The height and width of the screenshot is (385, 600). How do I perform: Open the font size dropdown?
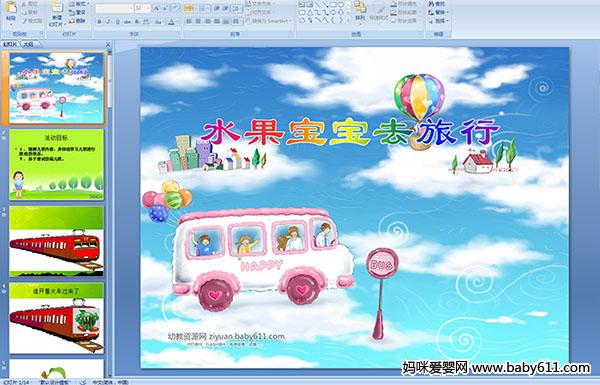click(143, 8)
